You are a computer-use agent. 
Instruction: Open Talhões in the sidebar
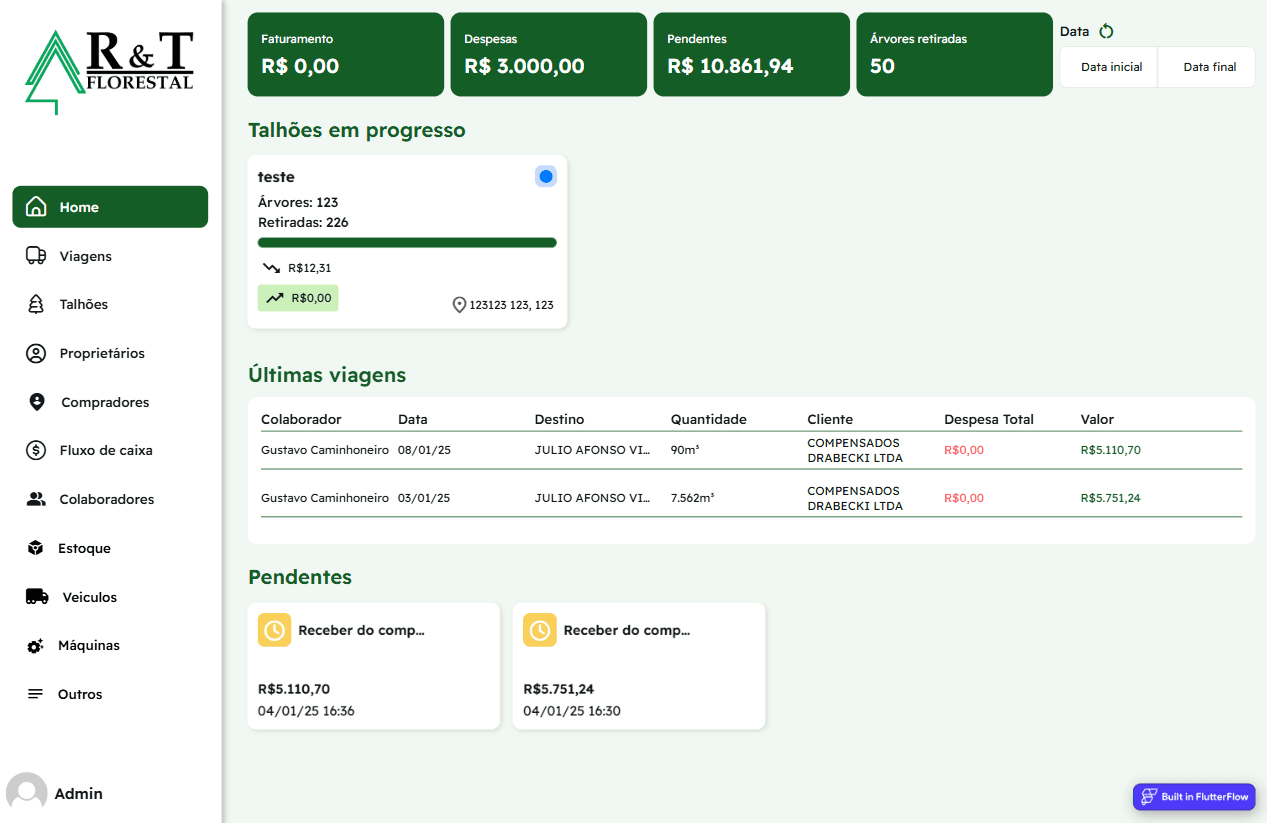click(x=110, y=304)
